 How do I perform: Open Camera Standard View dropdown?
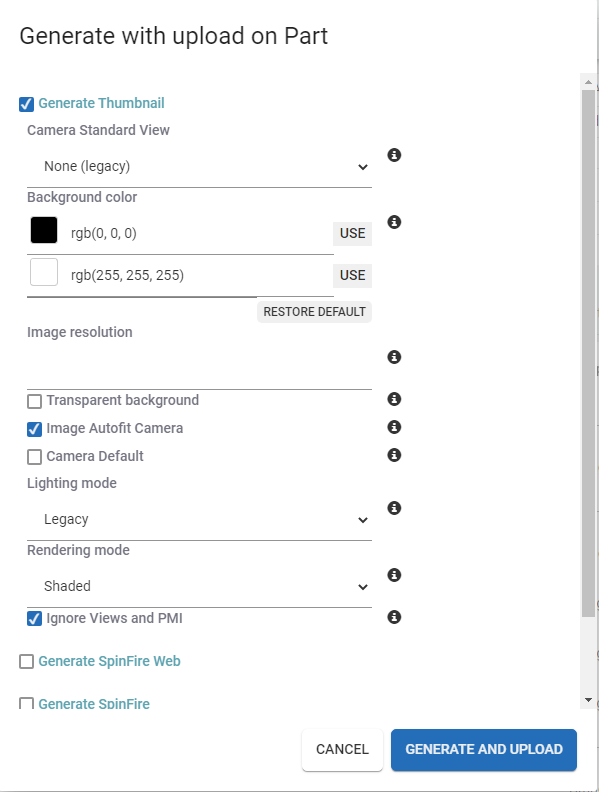pos(199,166)
